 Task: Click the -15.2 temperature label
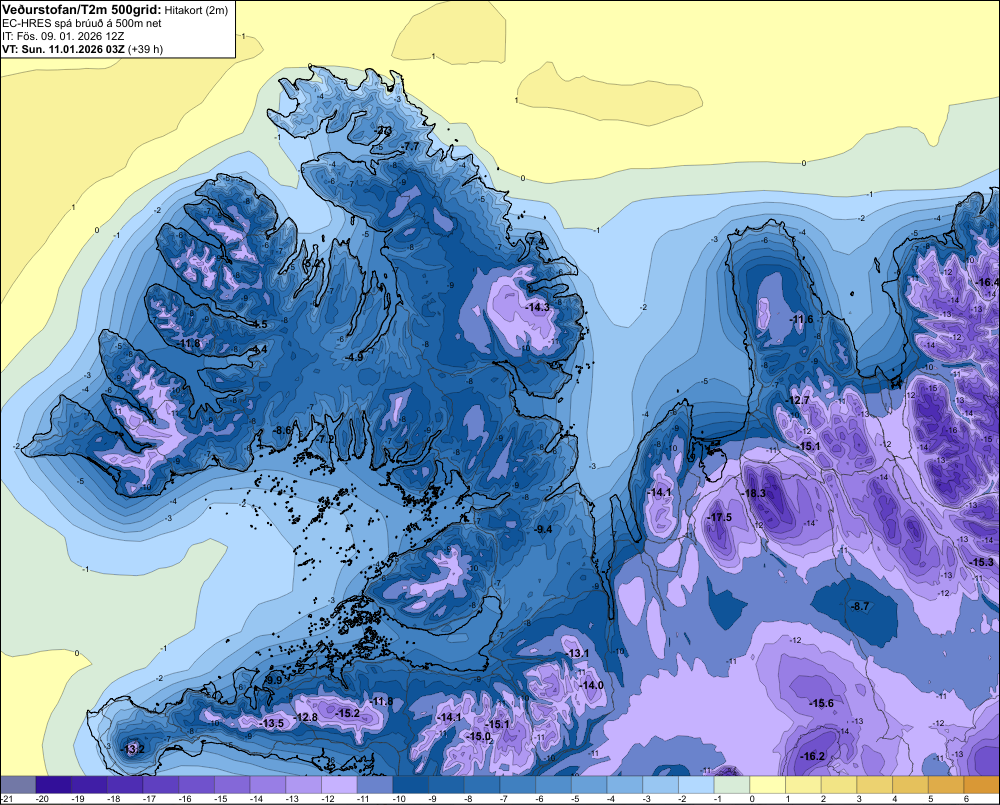tap(348, 713)
